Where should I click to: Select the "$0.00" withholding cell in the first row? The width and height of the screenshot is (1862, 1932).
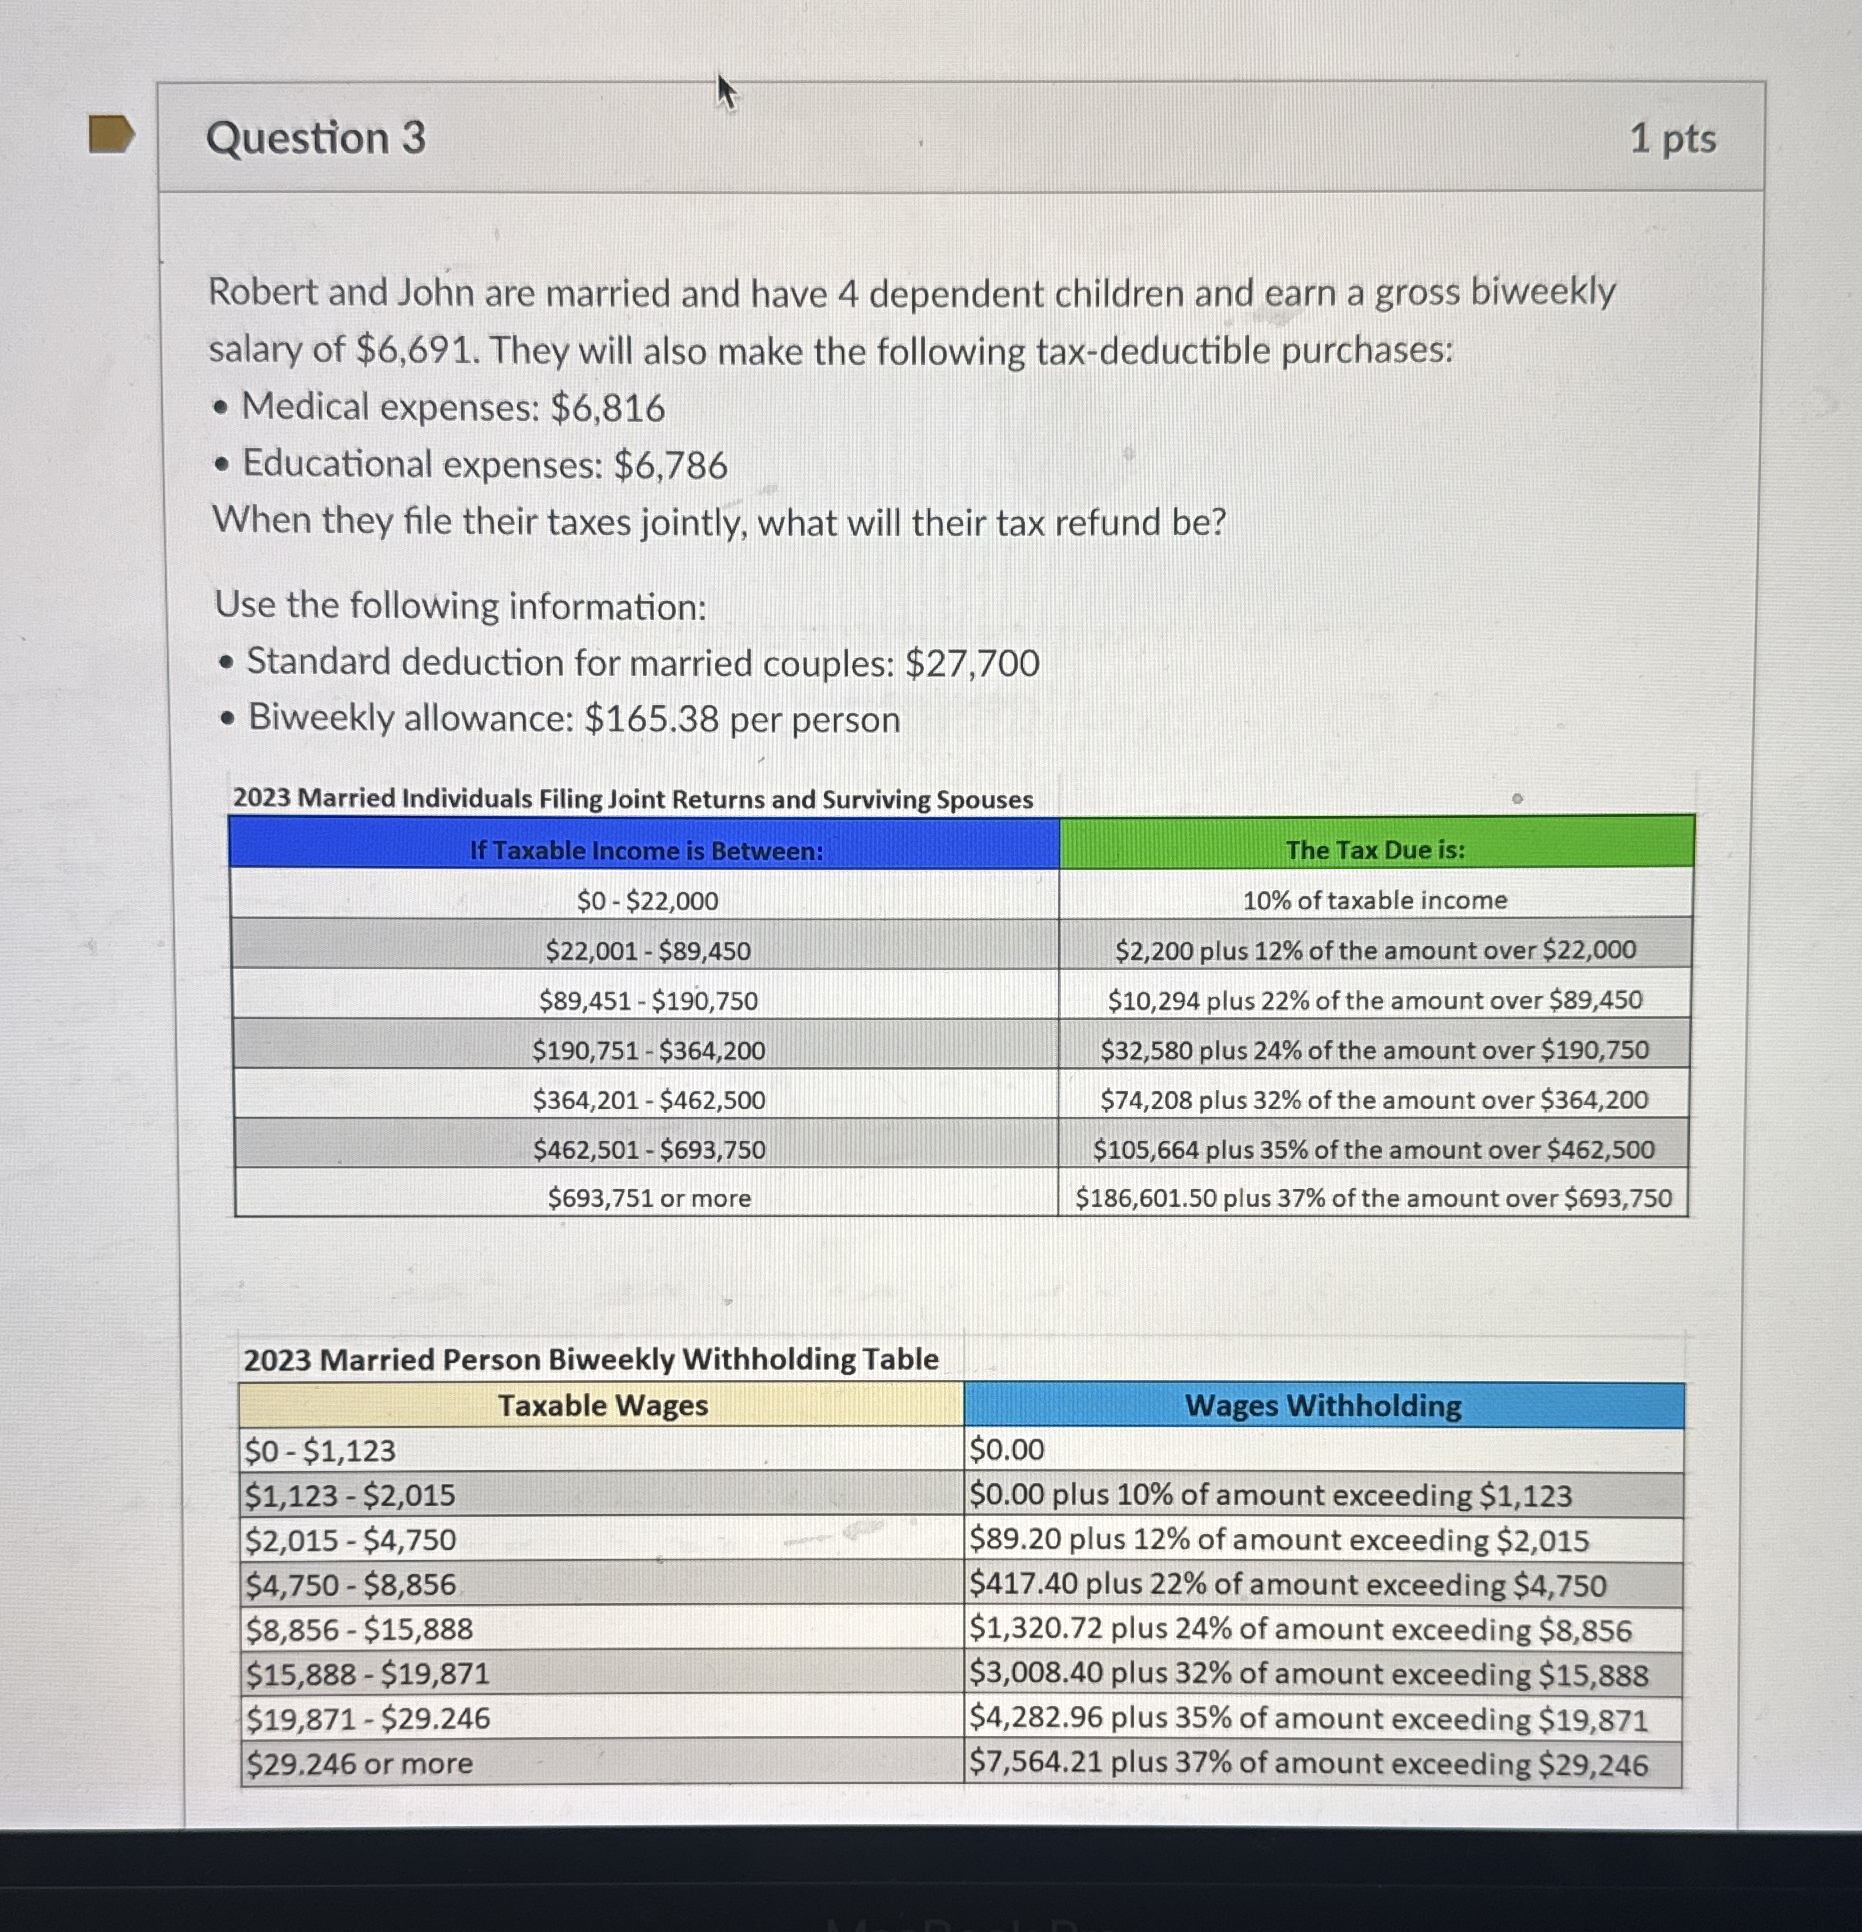[x=1324, y=1450]
